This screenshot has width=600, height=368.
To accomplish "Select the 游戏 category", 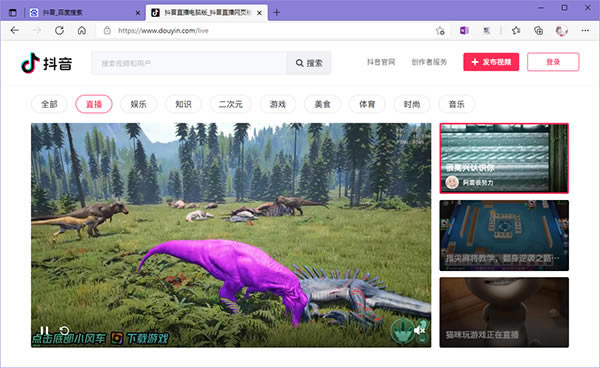I will tap(278, 104).
